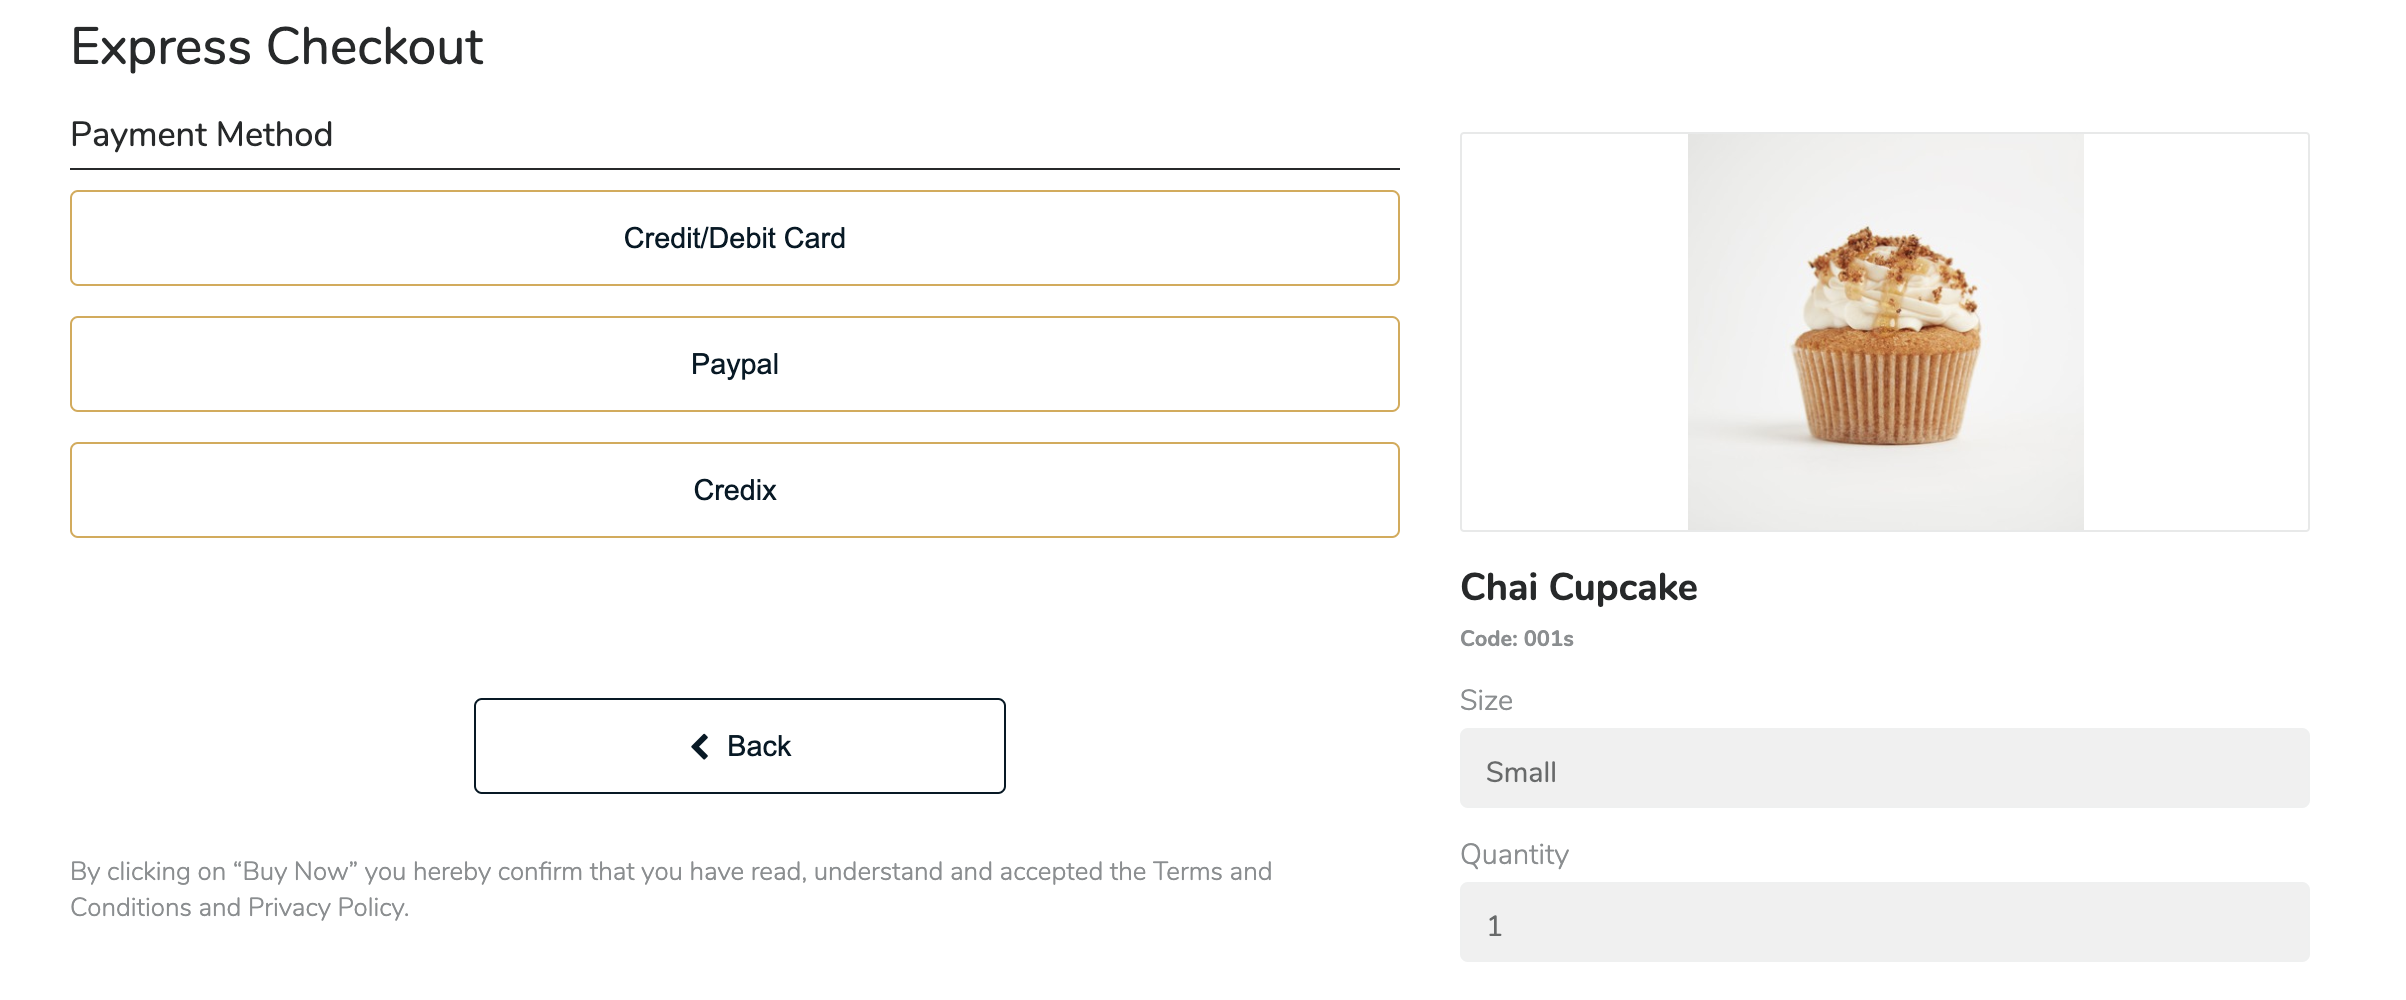The image size is (2406, 1000).
Task: Click the product Code: 001s text
Action: click(1517, 639)
